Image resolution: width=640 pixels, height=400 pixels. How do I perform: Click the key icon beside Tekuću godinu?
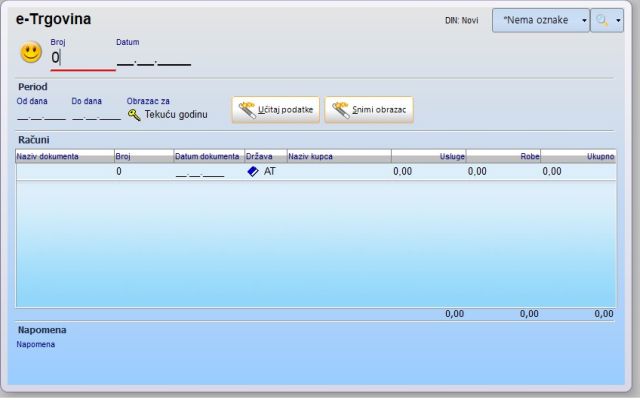click(134, 115)
